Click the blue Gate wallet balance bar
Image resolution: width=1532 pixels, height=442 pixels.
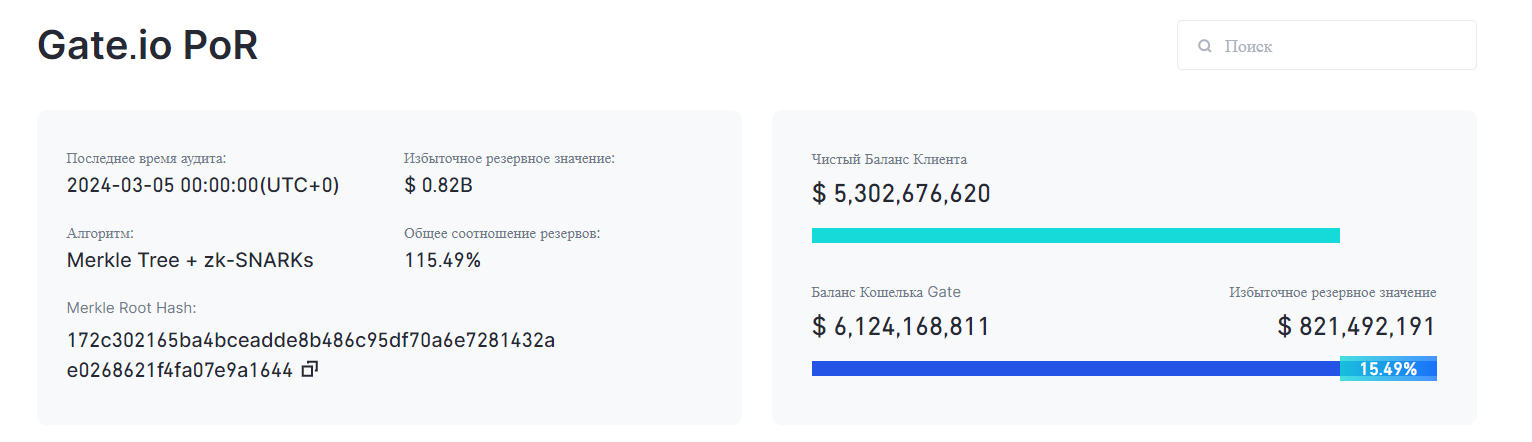coord(1075,368)
